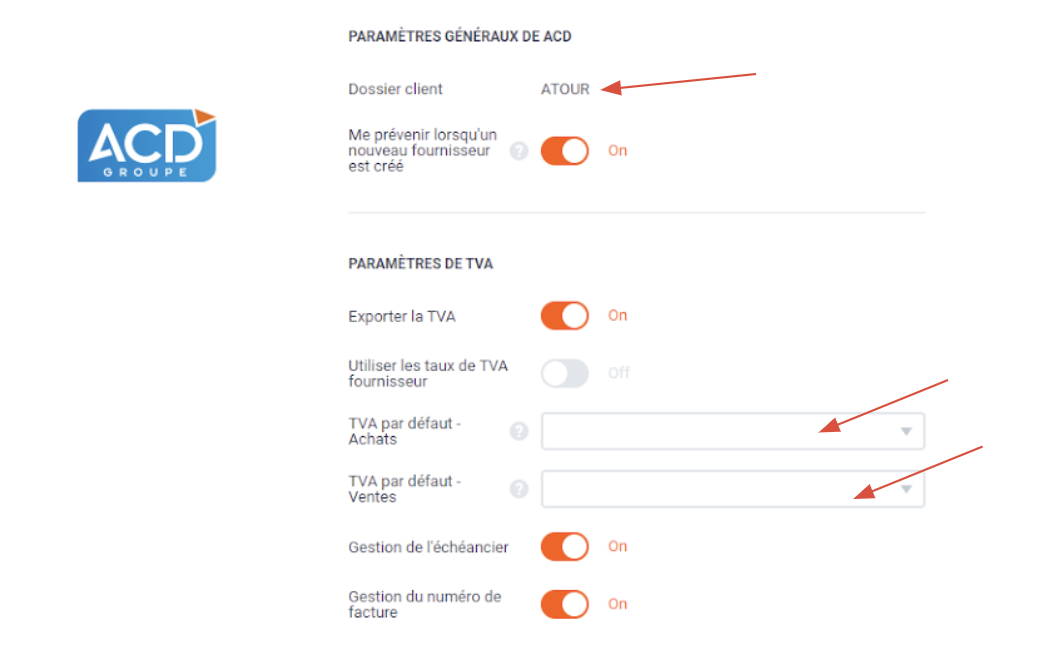Click the On label beside Exporter la TVA
This screenshot has width=1050, height=650.
point(617,315)
